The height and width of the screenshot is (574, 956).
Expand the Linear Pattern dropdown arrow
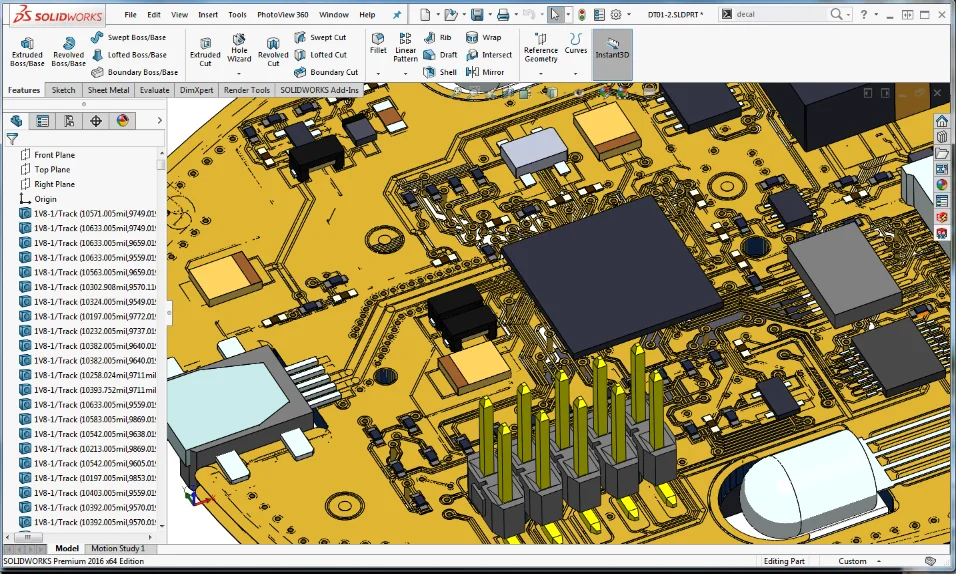(x=405, y=74)
